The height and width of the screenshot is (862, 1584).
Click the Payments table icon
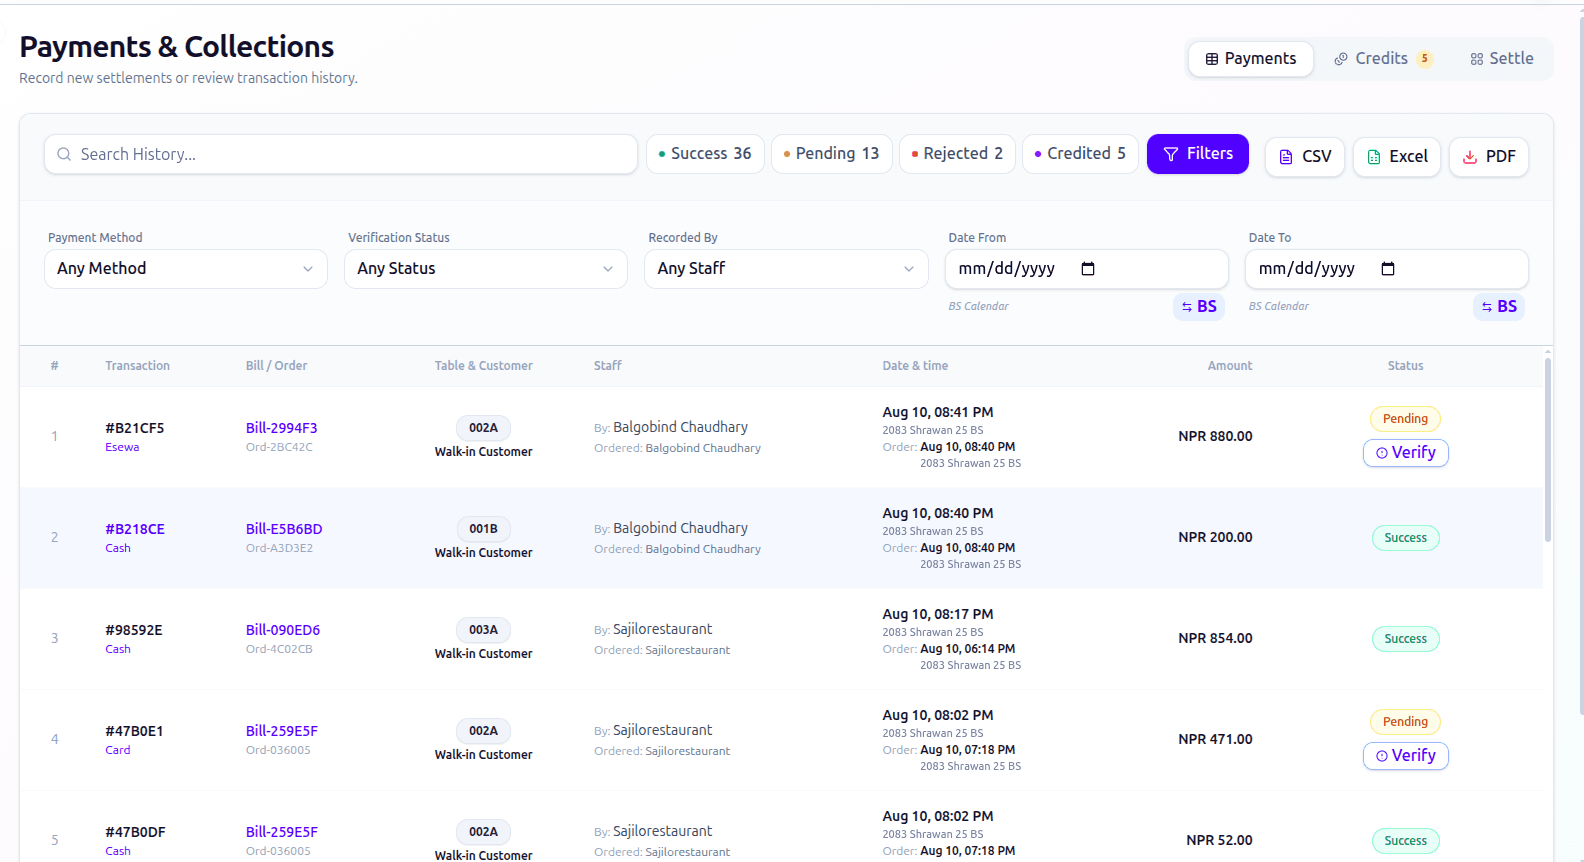1212,59
